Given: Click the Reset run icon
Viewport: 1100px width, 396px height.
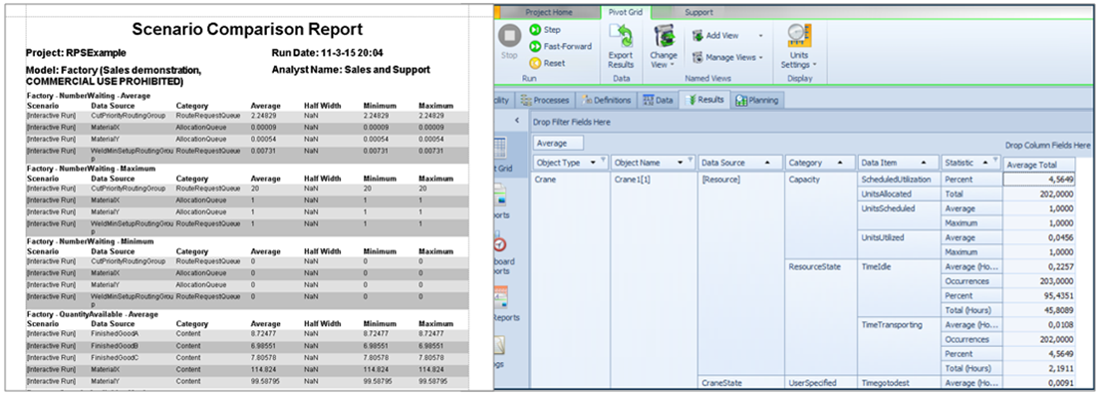Looking at the screenshot, I should click(x=535, y=63).
